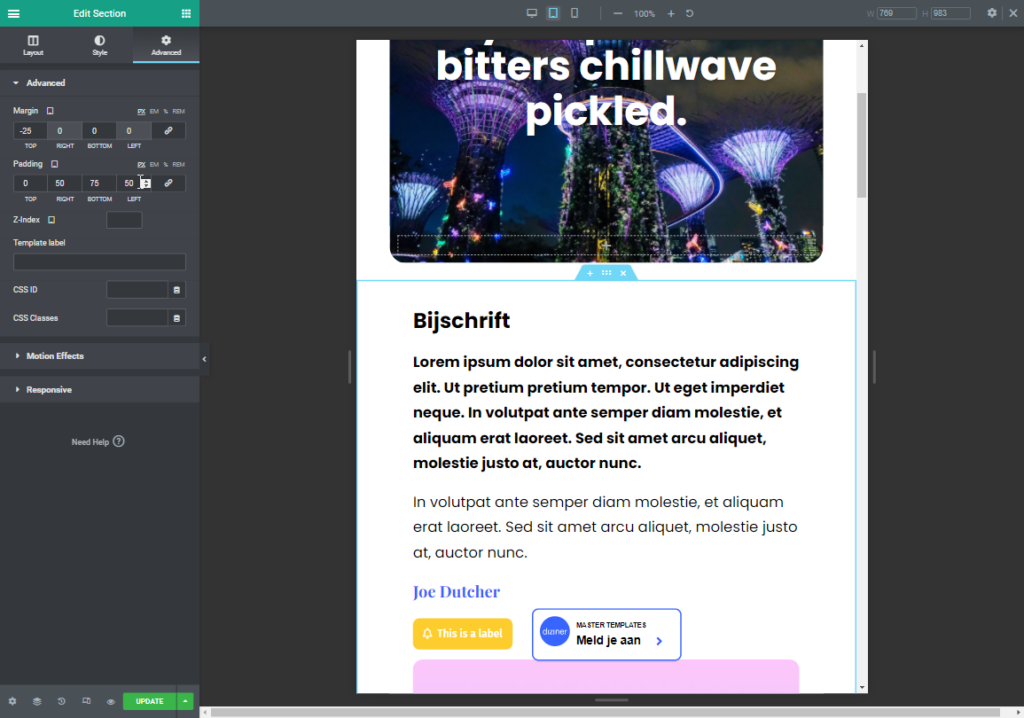Switch preview to mobile device
1024x718 pixels.
574,13
